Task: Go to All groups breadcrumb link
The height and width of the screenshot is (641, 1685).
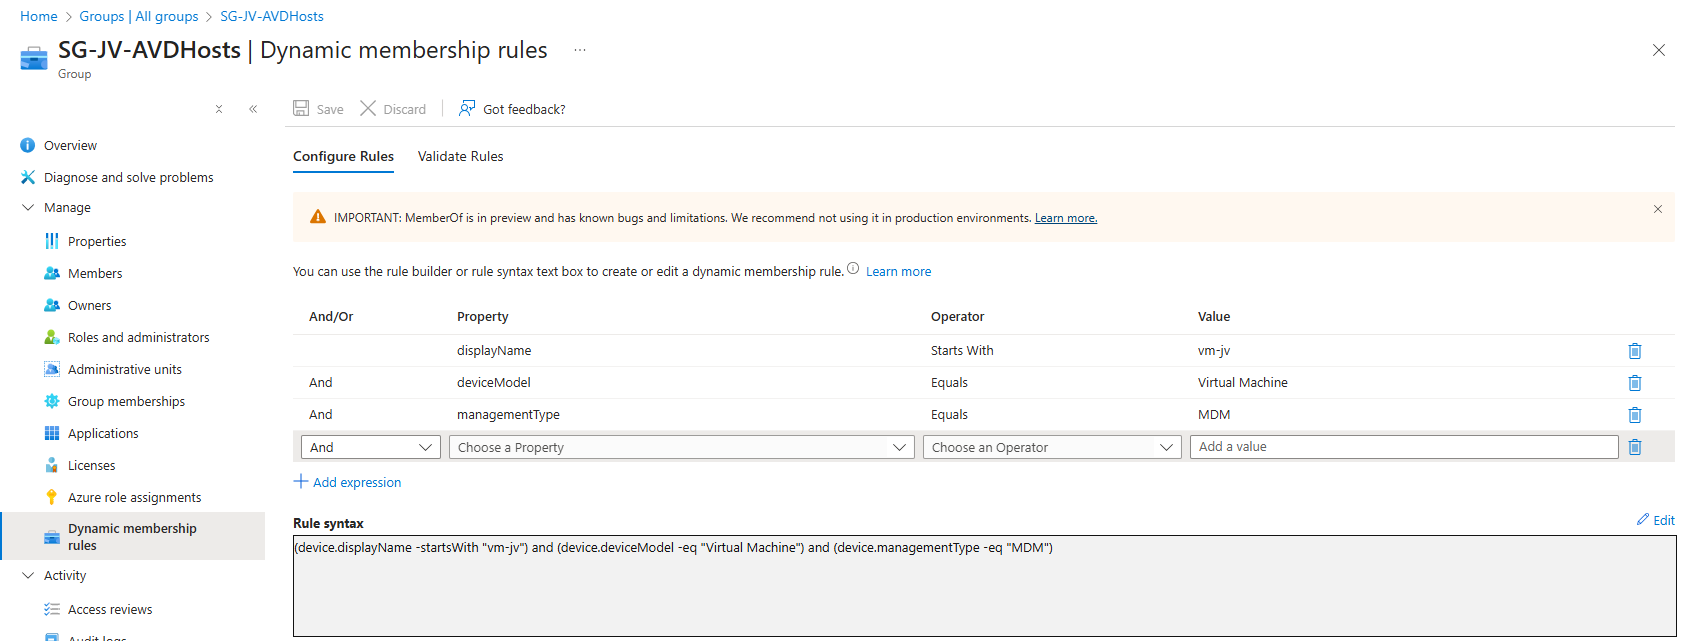Action: point(139,16)
